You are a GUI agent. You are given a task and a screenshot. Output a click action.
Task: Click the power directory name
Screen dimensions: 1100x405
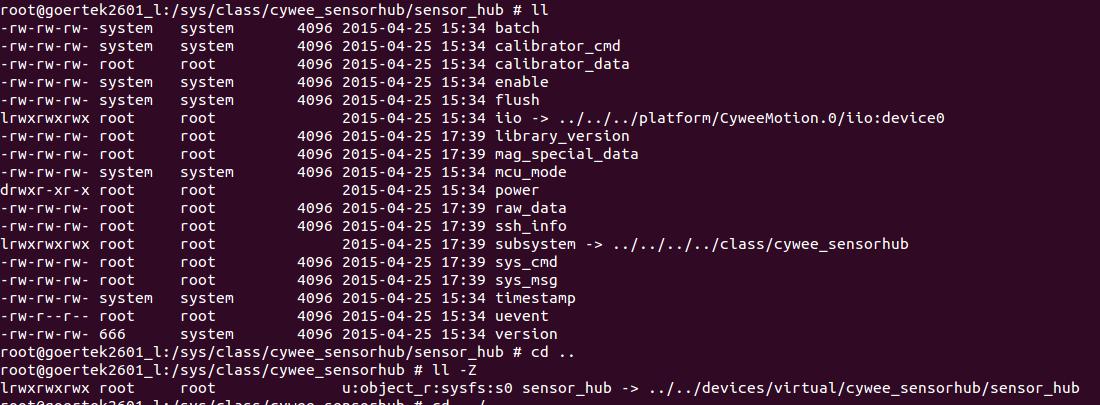click(x=517, y=190)
